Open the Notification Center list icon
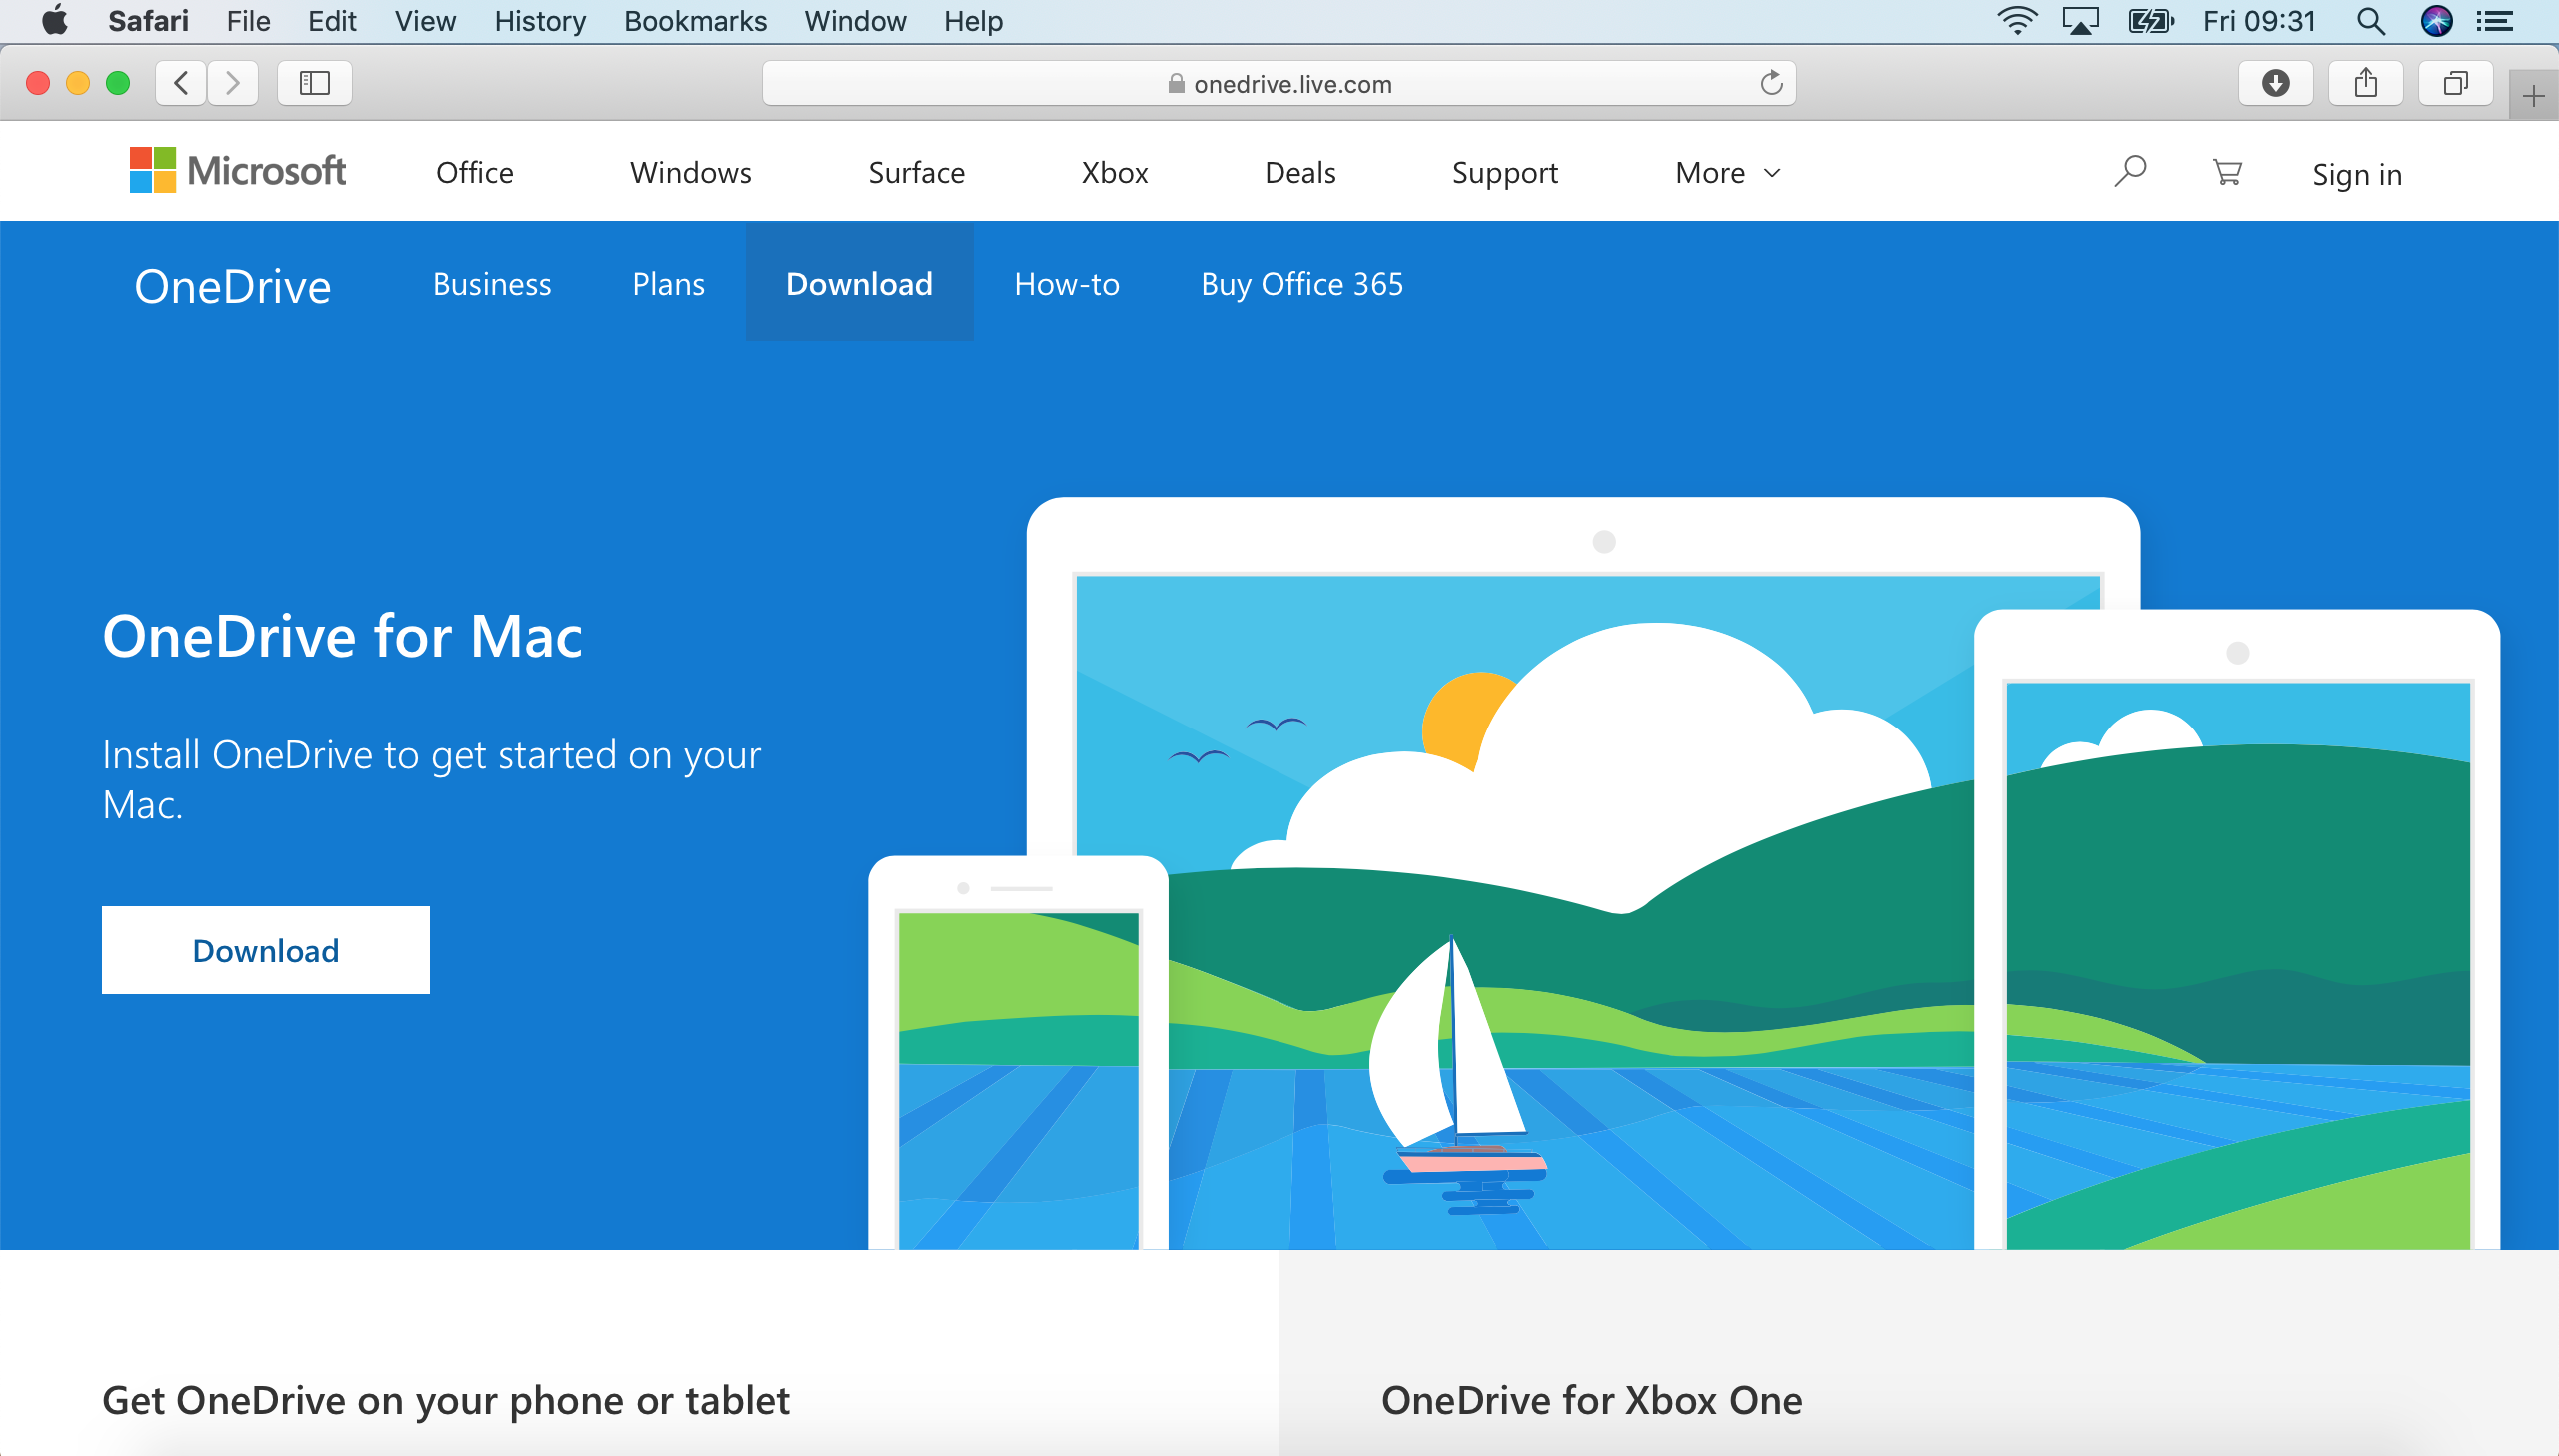This screenshot has width=2559, height=1456. 2495,21
